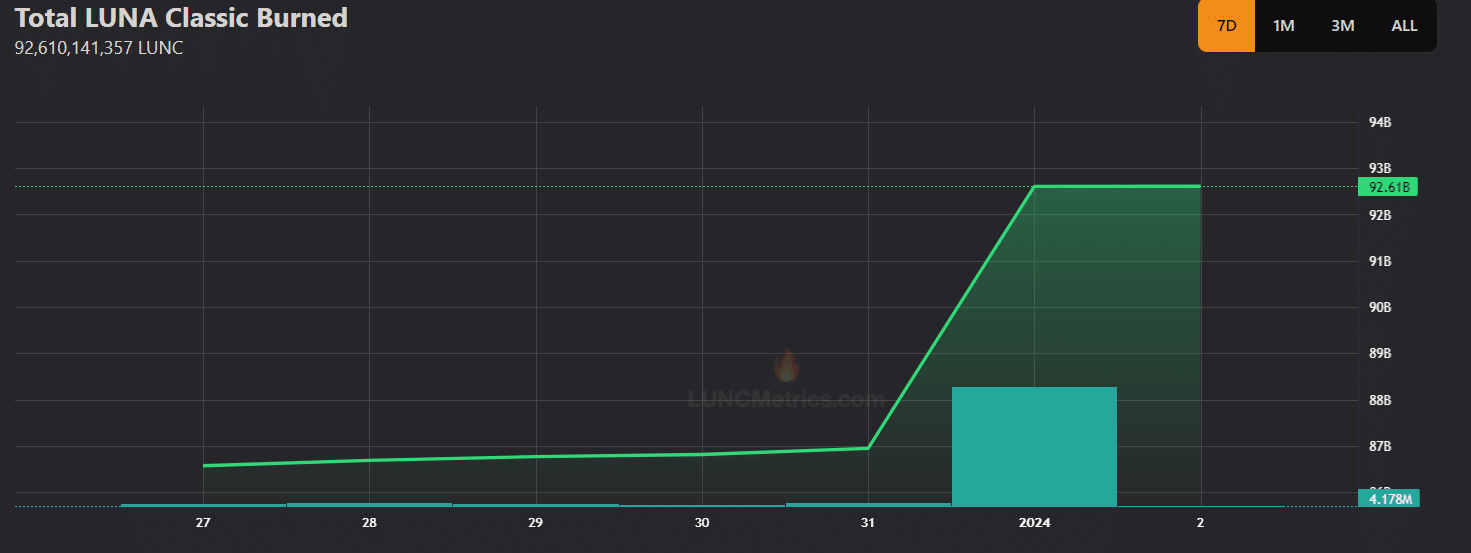Click the 87B axis label
The image size is (1471, 553).
pos(1380,446)
